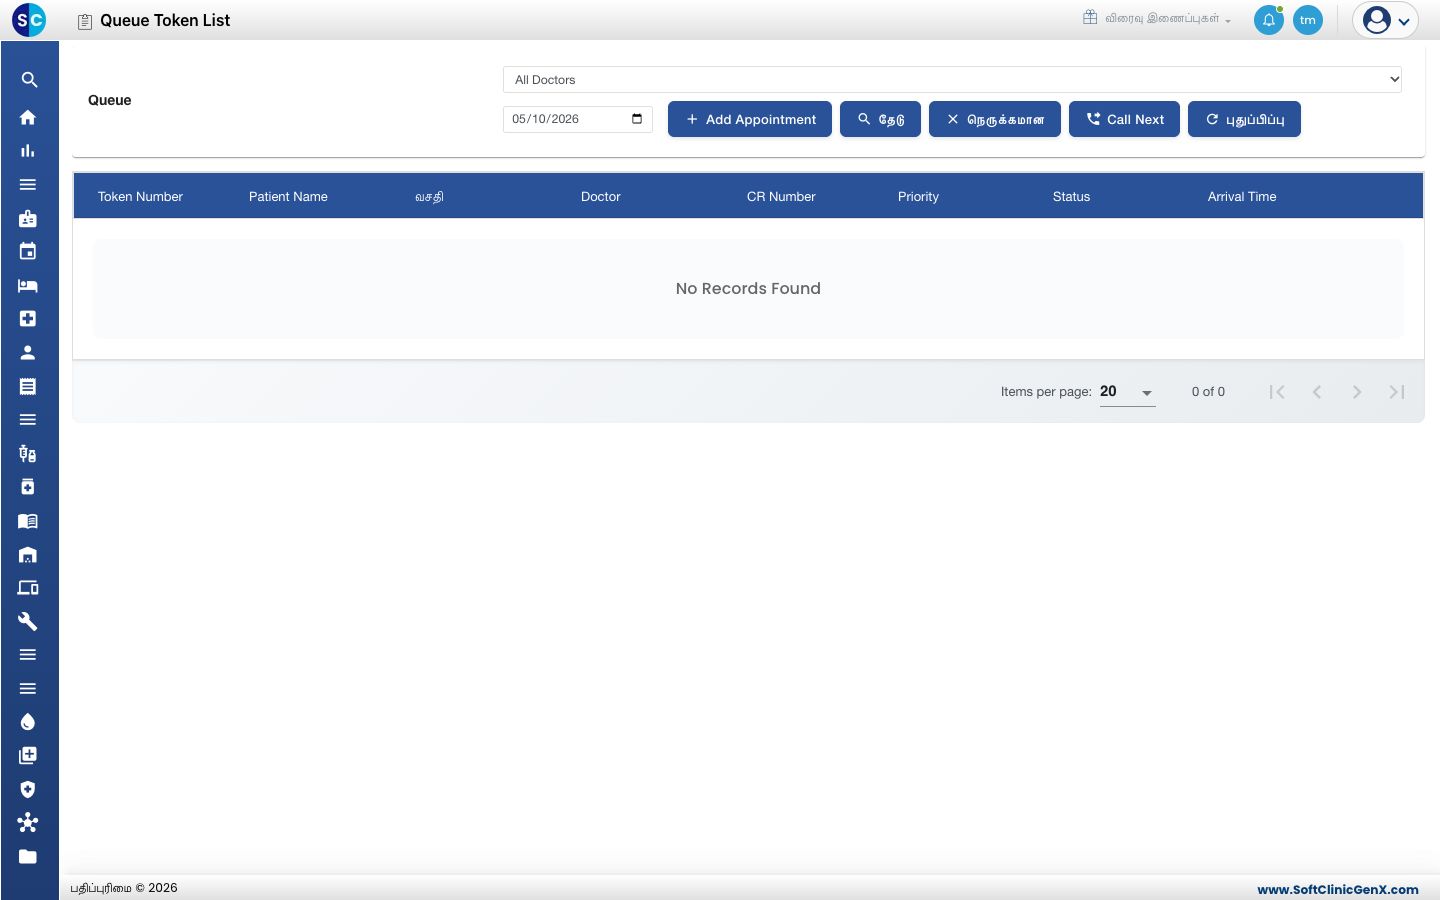Open the calendar icon in sidebar
This screenshot has height=900, width=1440.
(x=28, y=252)
